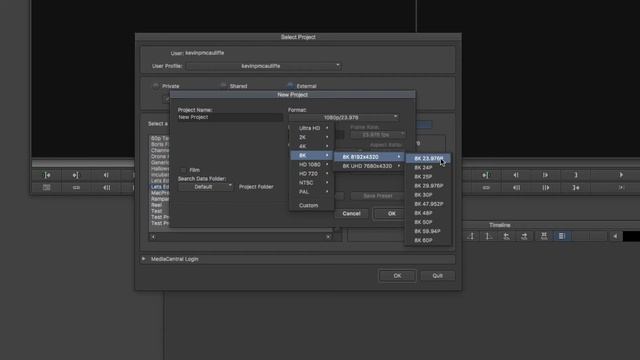Click Cancel in New Project dialog
Viewport: 640px width, 360px height.
351,213
